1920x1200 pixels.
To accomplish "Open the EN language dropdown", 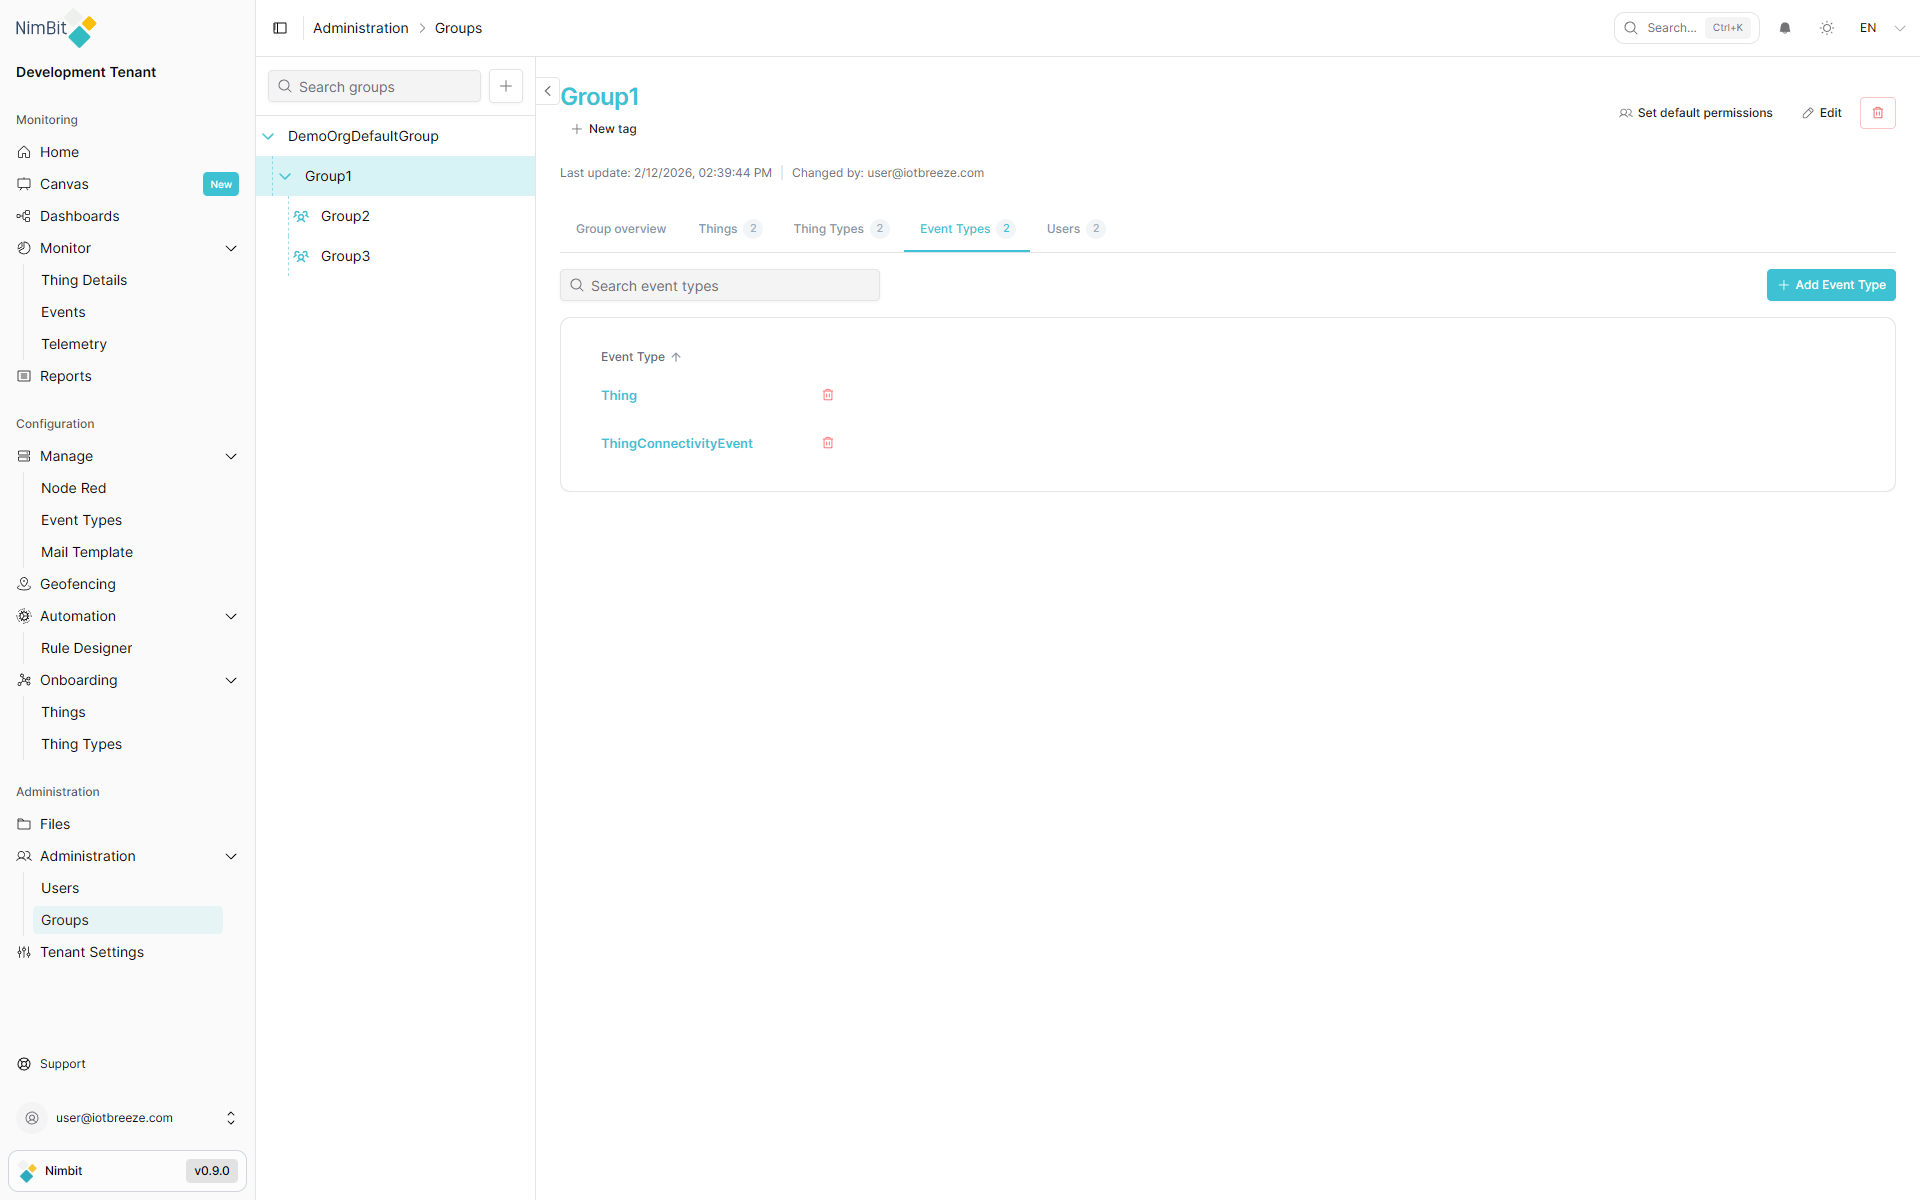I will click(1882, 28).
